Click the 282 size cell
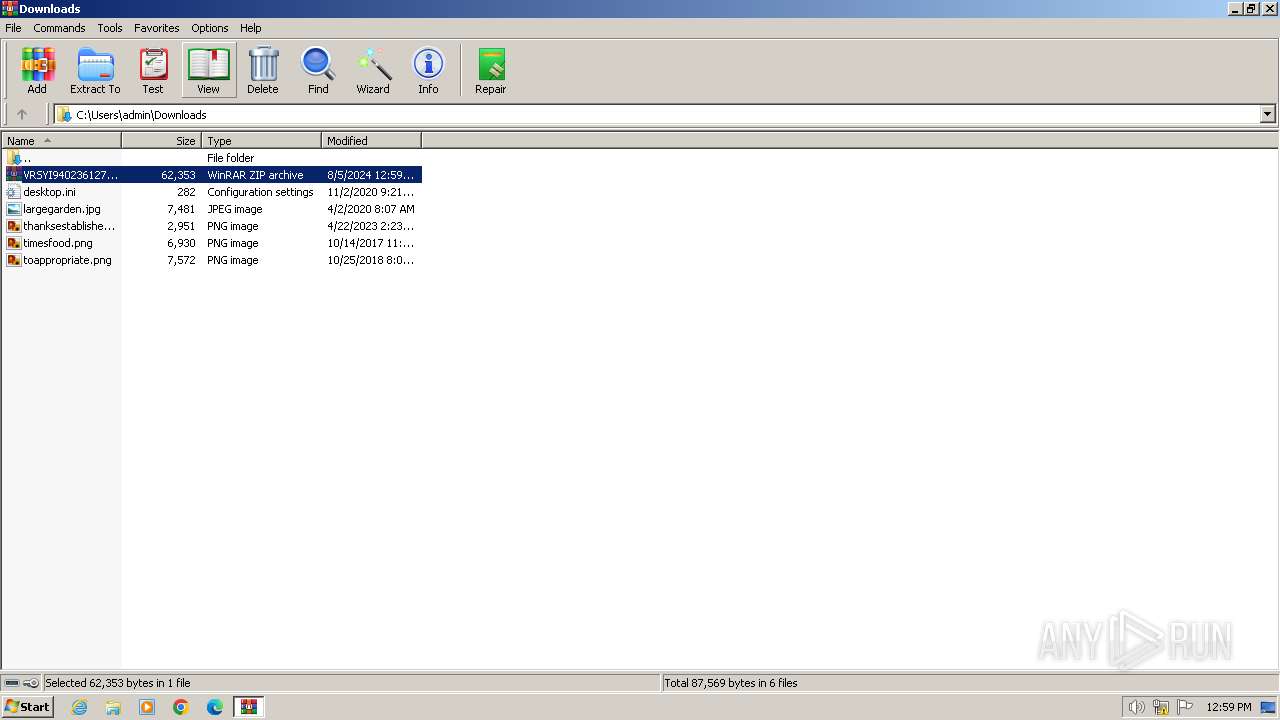The width and height of the screenshot is (1280, 720). [187, 192]
